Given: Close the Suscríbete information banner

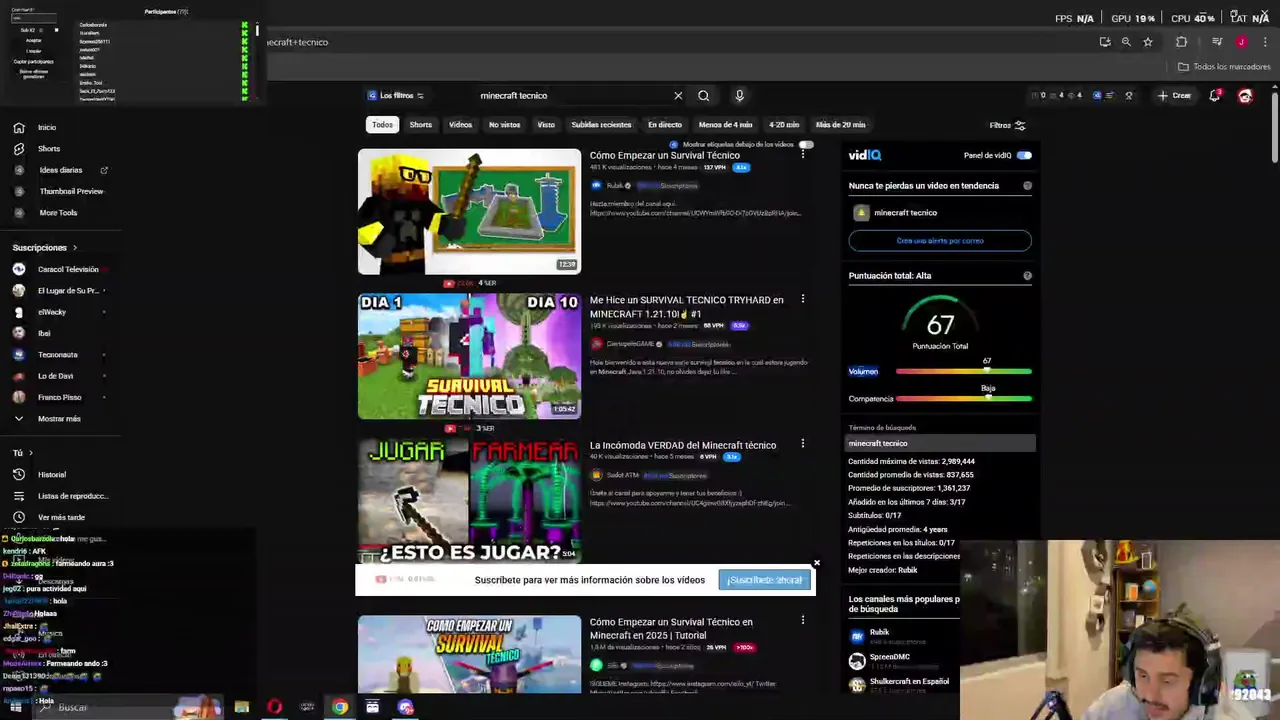Looking at the screenshot, I should click(816, 563).
